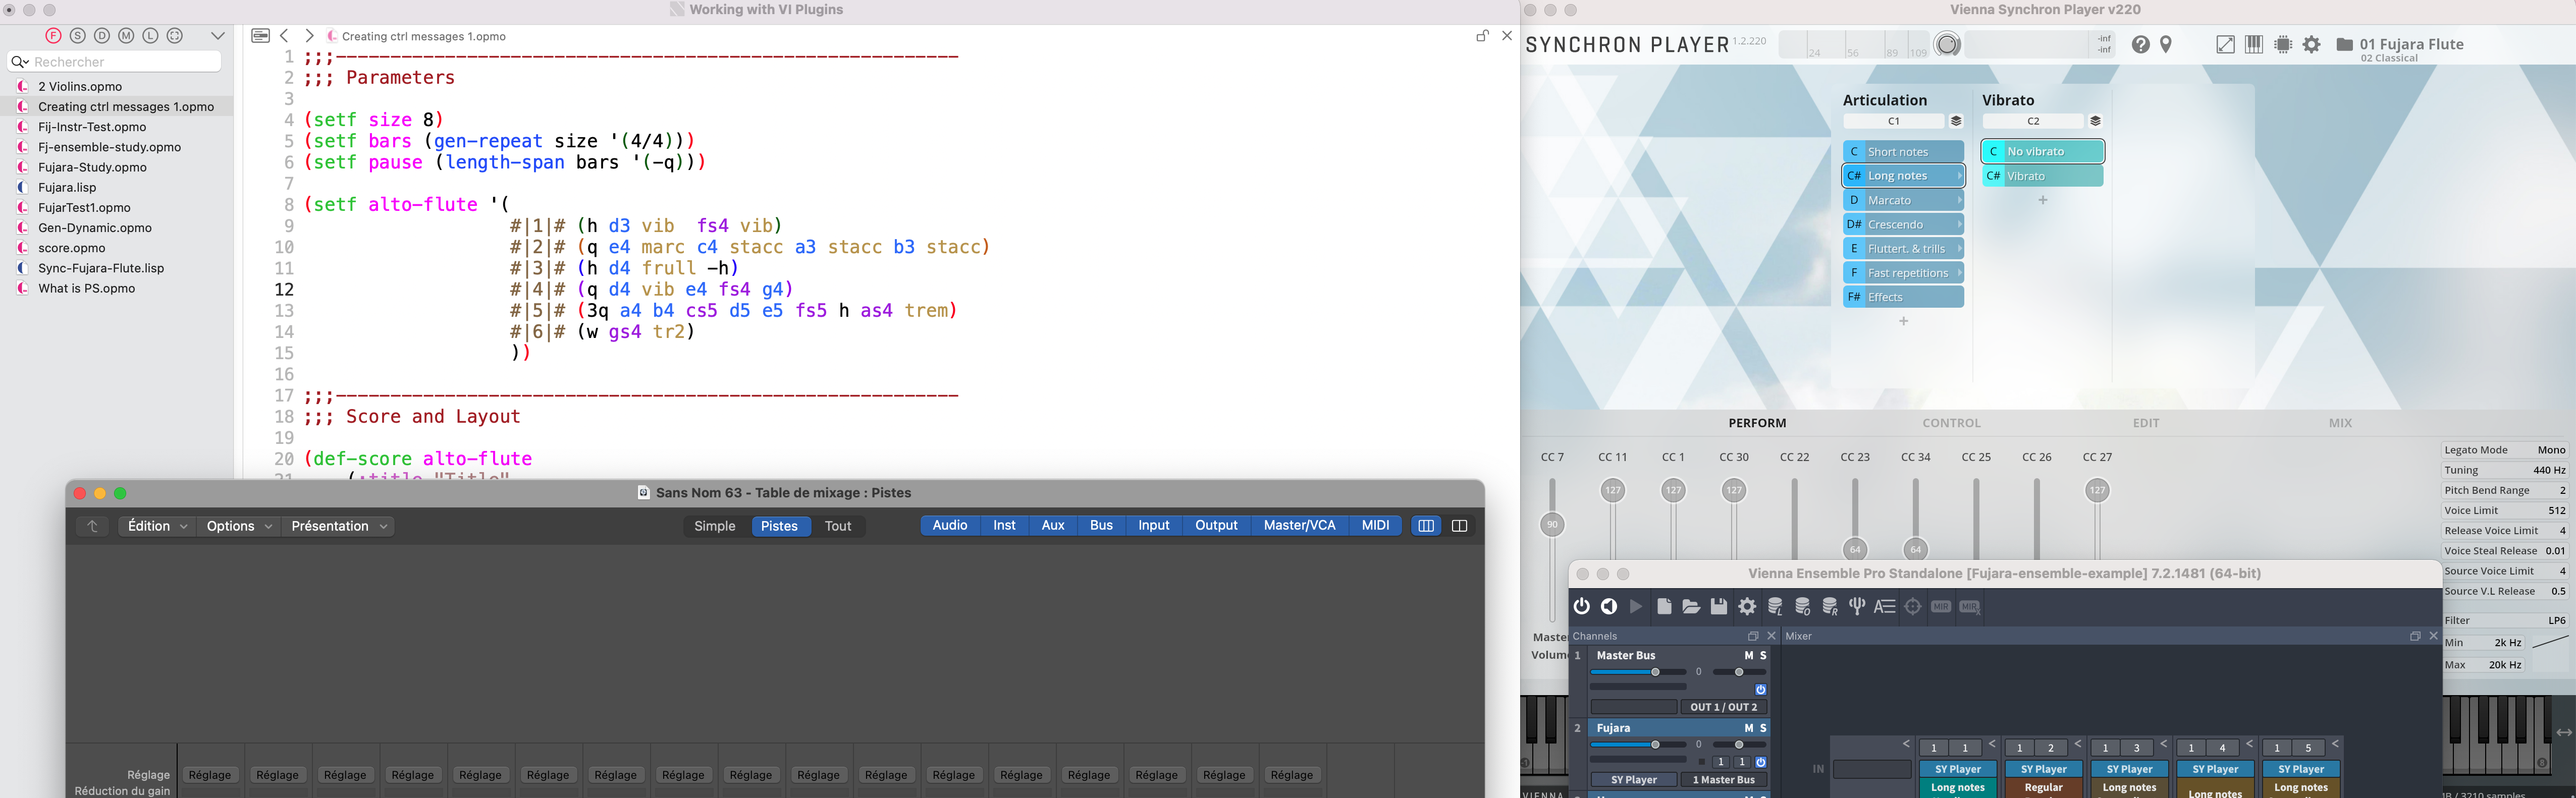Open 2 Violins.opmo in the file list

(80, 86)
